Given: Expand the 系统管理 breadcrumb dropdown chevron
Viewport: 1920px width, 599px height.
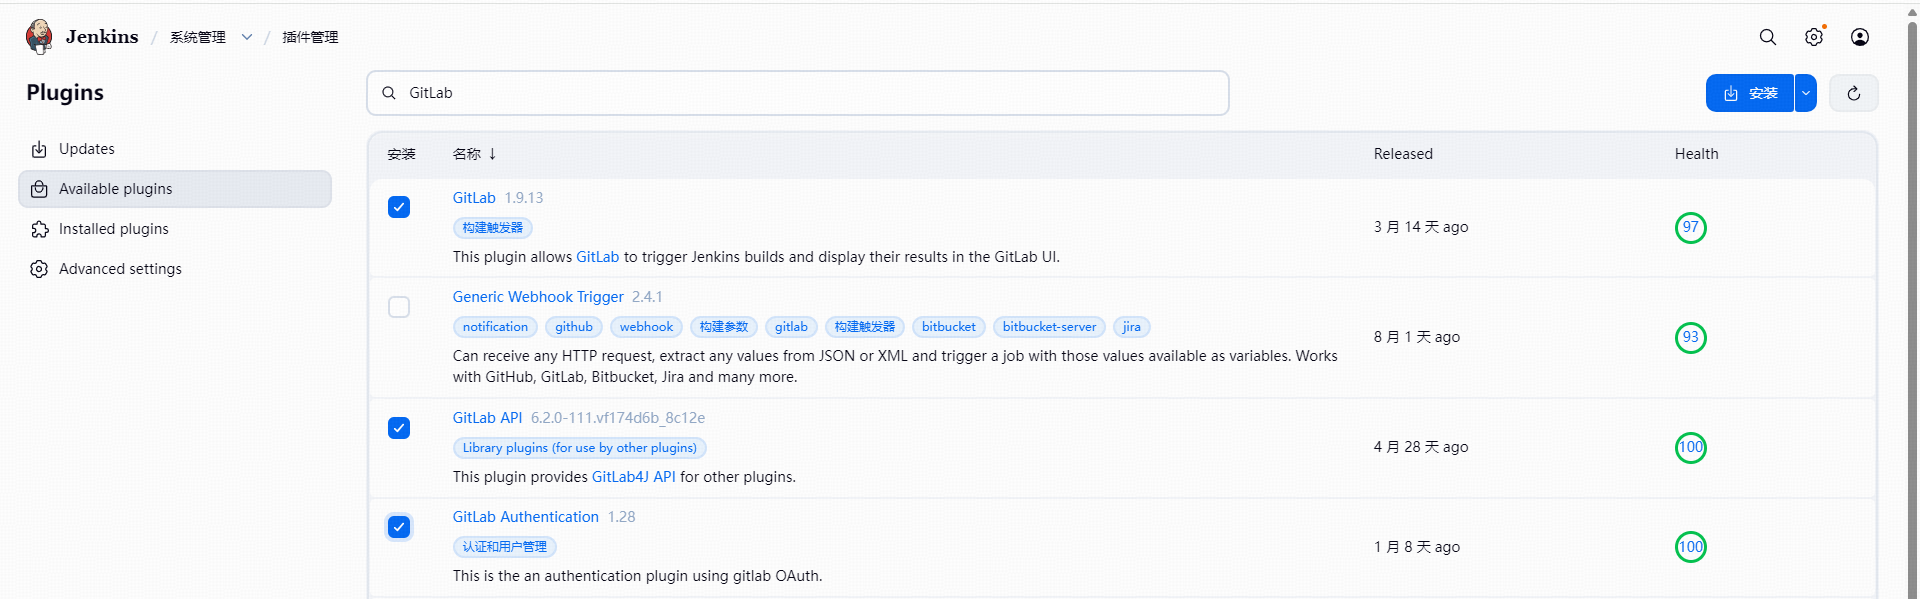Looking at the screenshot, I should click(x=247, y=37).
